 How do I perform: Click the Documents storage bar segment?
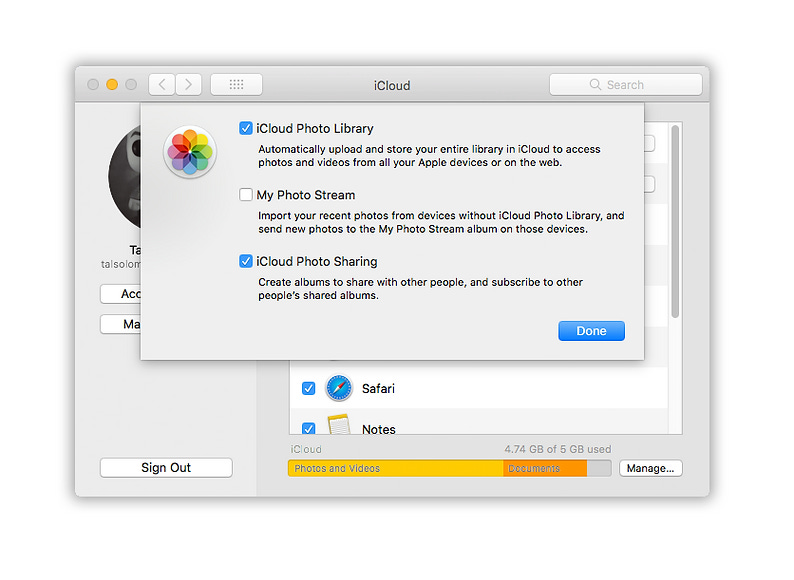[545, 469]
